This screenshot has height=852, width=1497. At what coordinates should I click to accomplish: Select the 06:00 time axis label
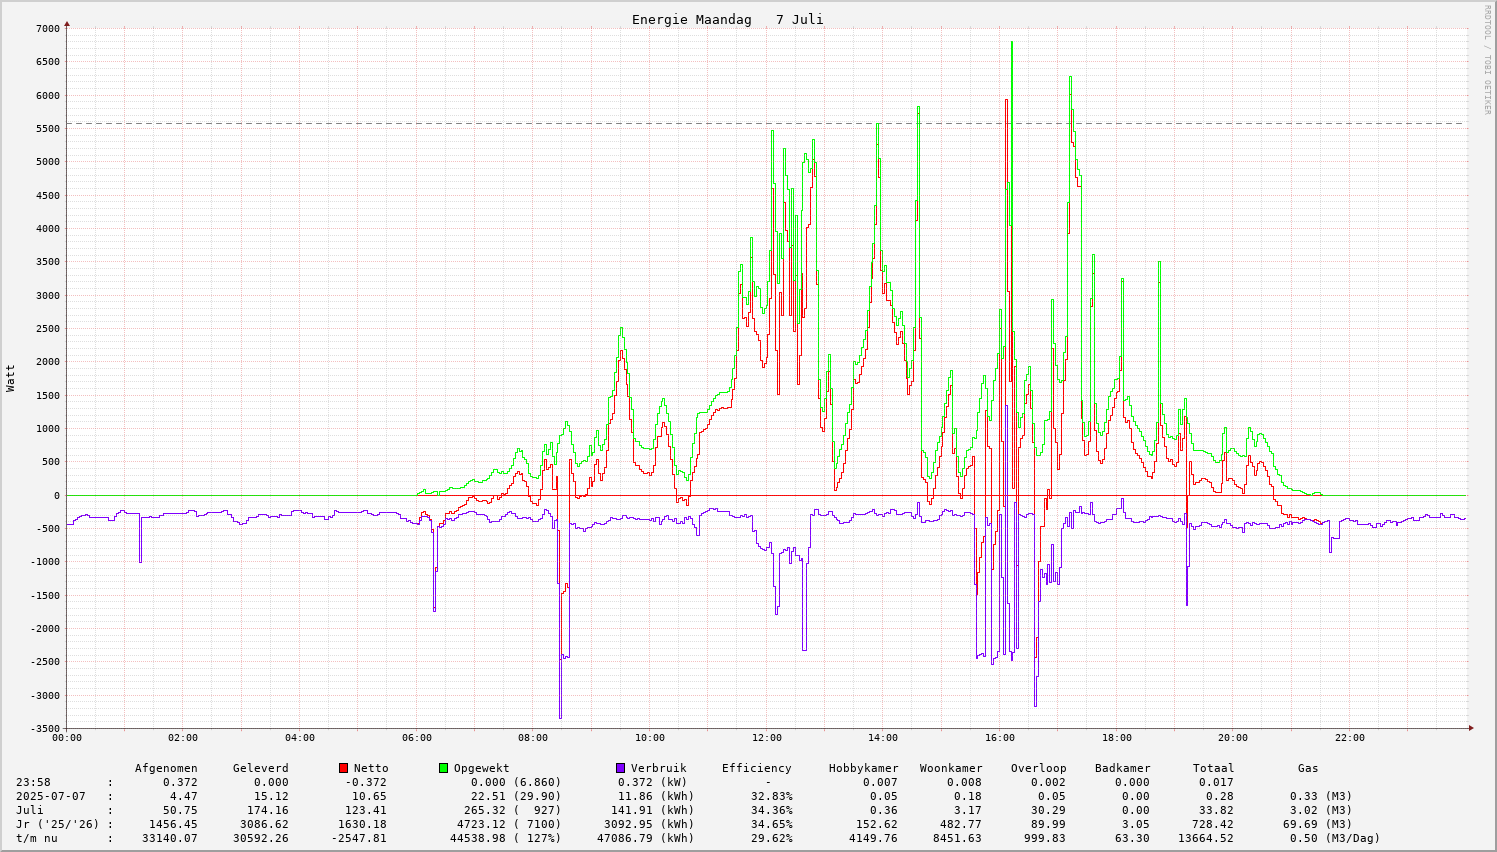pos(416,738)
